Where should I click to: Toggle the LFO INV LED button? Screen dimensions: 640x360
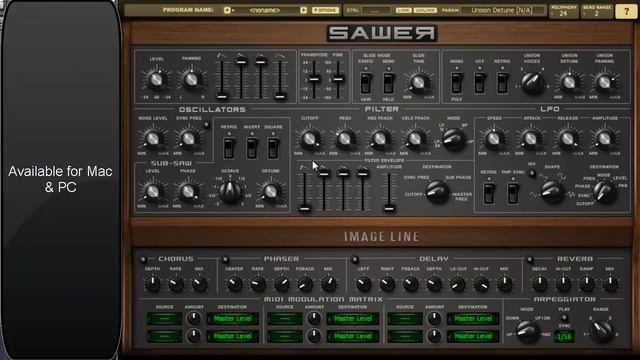(x=532, y=173)
